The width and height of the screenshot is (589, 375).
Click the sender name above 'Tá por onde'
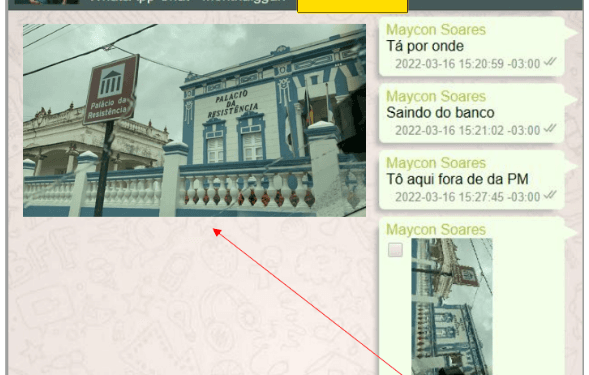436,30
